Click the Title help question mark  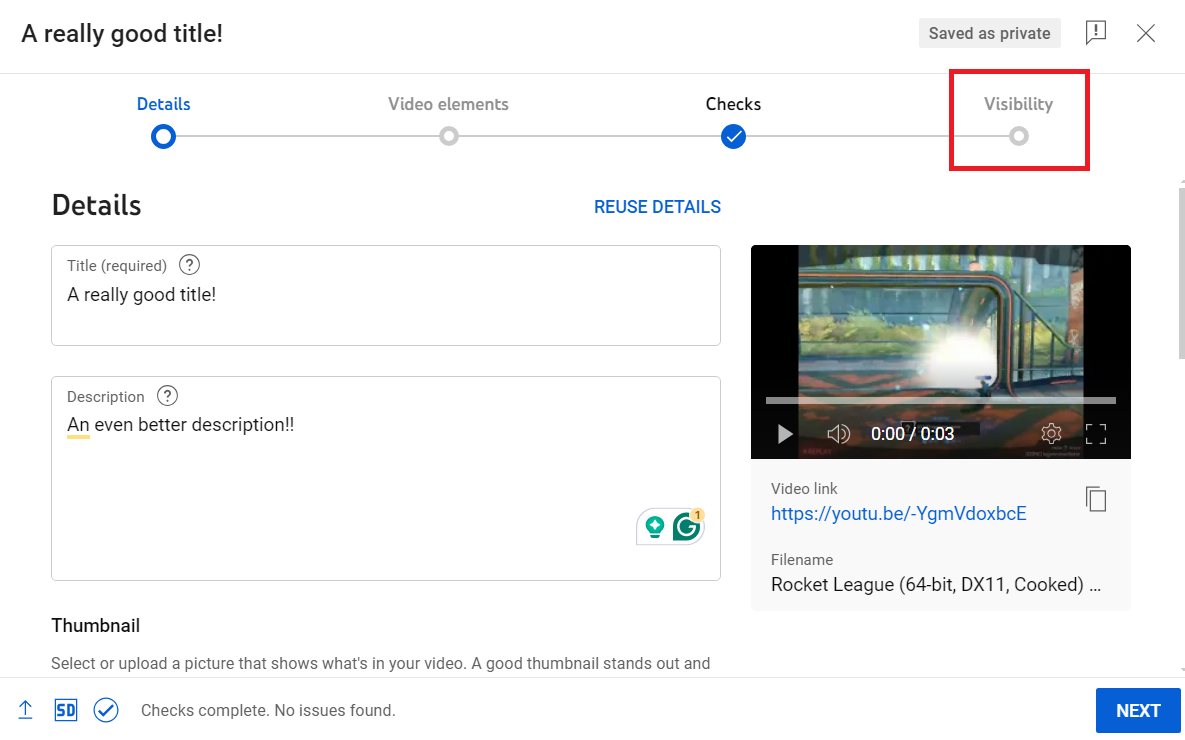(189, 264)
